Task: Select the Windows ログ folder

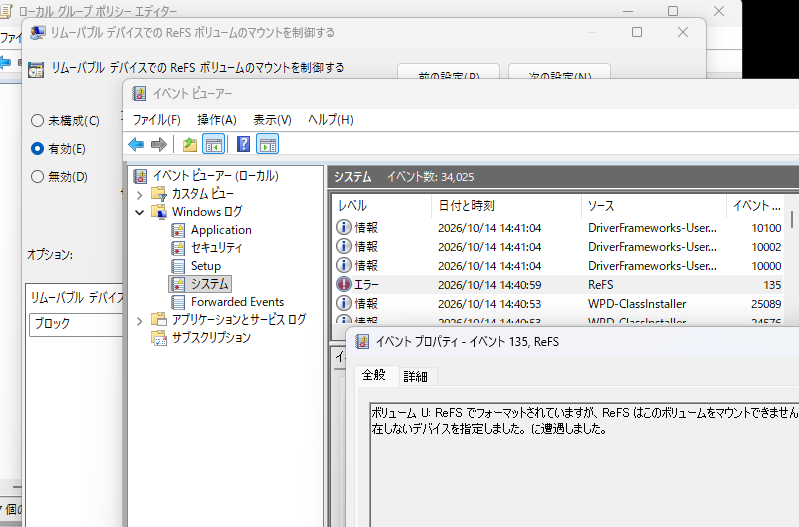Action: click(x=207, y=212)
